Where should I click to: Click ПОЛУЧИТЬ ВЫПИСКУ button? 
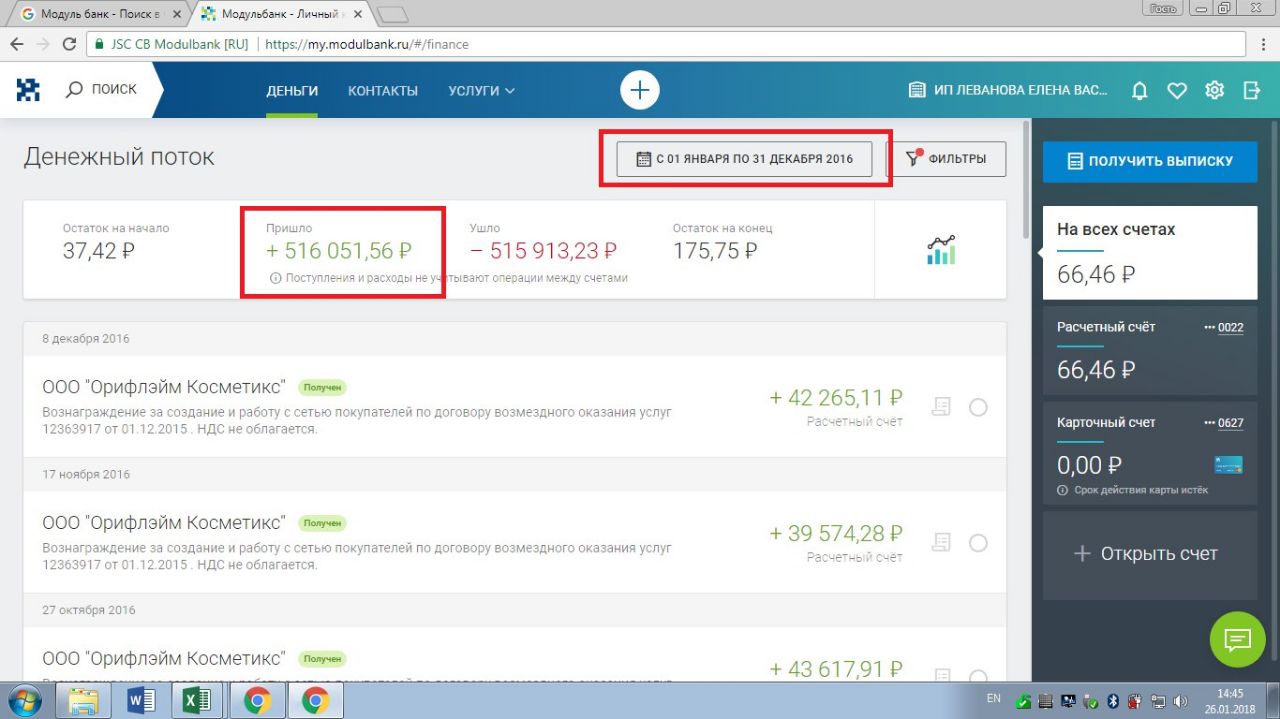1150,160
